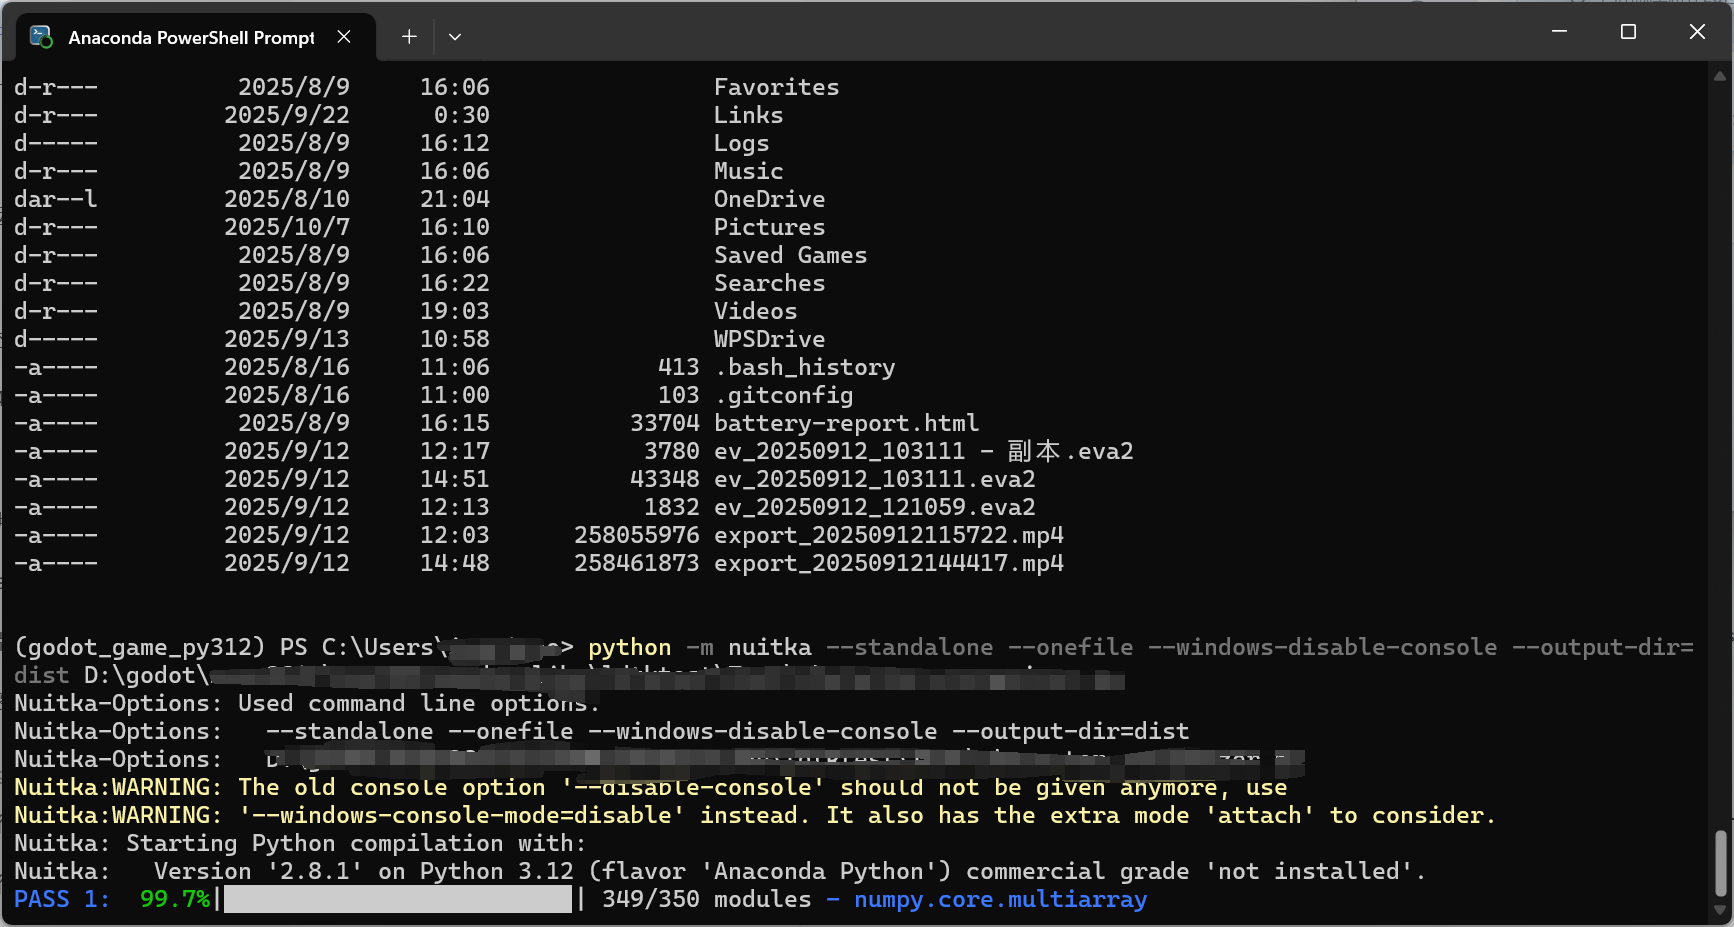Click the PASS 1: label
Image resolution: width=1734 pixels, height=927 pixels.
(62, 899)
